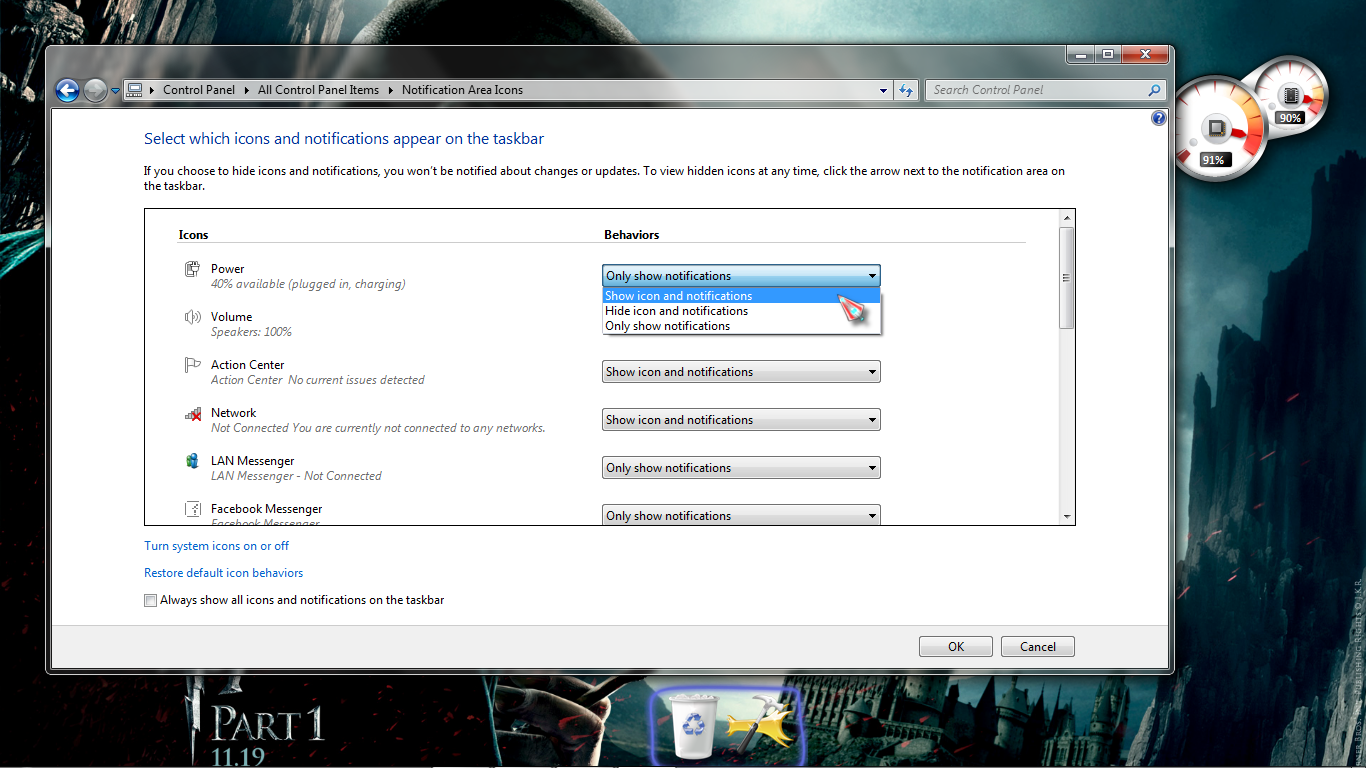Click the 'Action Center' row title
The height and width of the screenshot is (768, 1366).
pyautogui.click(x=248, y=365)
